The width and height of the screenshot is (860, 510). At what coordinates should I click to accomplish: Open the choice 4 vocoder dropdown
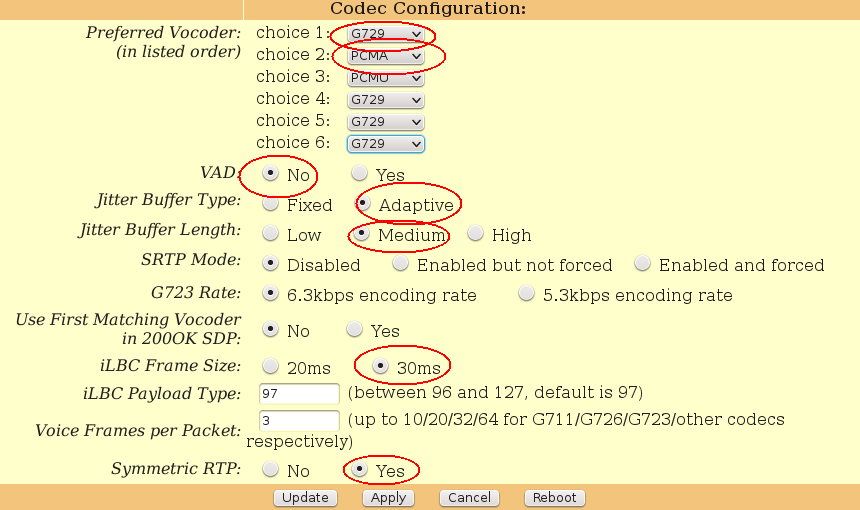coord(386,101)
